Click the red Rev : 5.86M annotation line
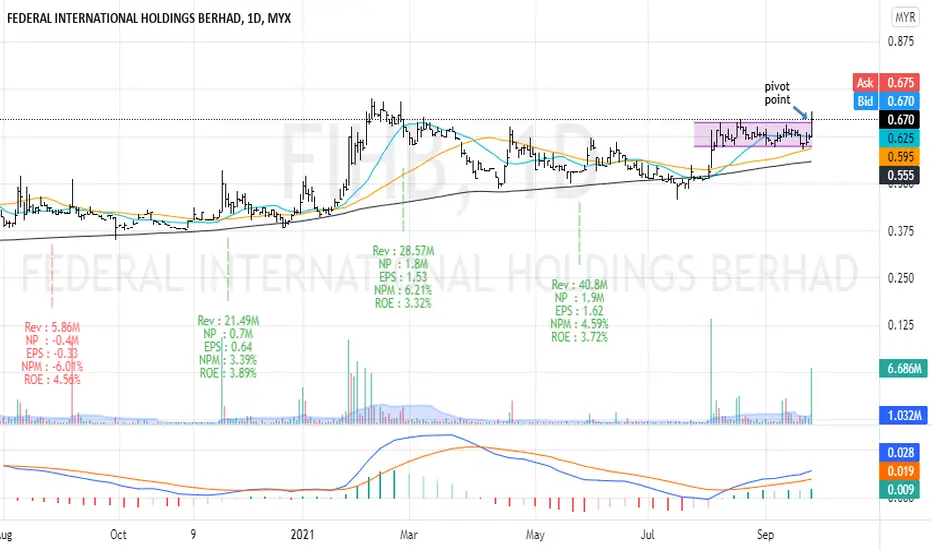The image size is (932, 550). 52,328
